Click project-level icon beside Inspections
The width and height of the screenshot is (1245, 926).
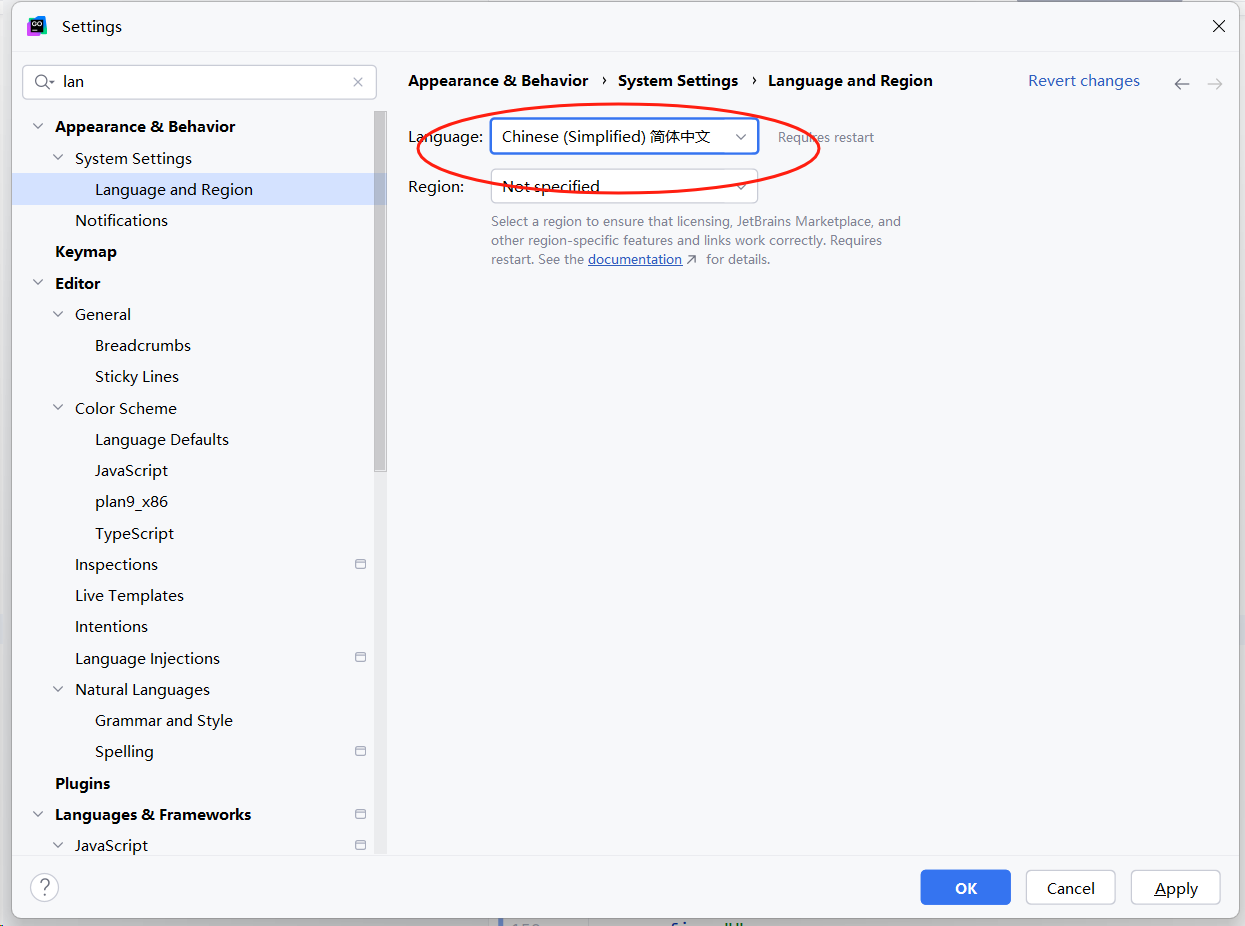pos(361,564)
